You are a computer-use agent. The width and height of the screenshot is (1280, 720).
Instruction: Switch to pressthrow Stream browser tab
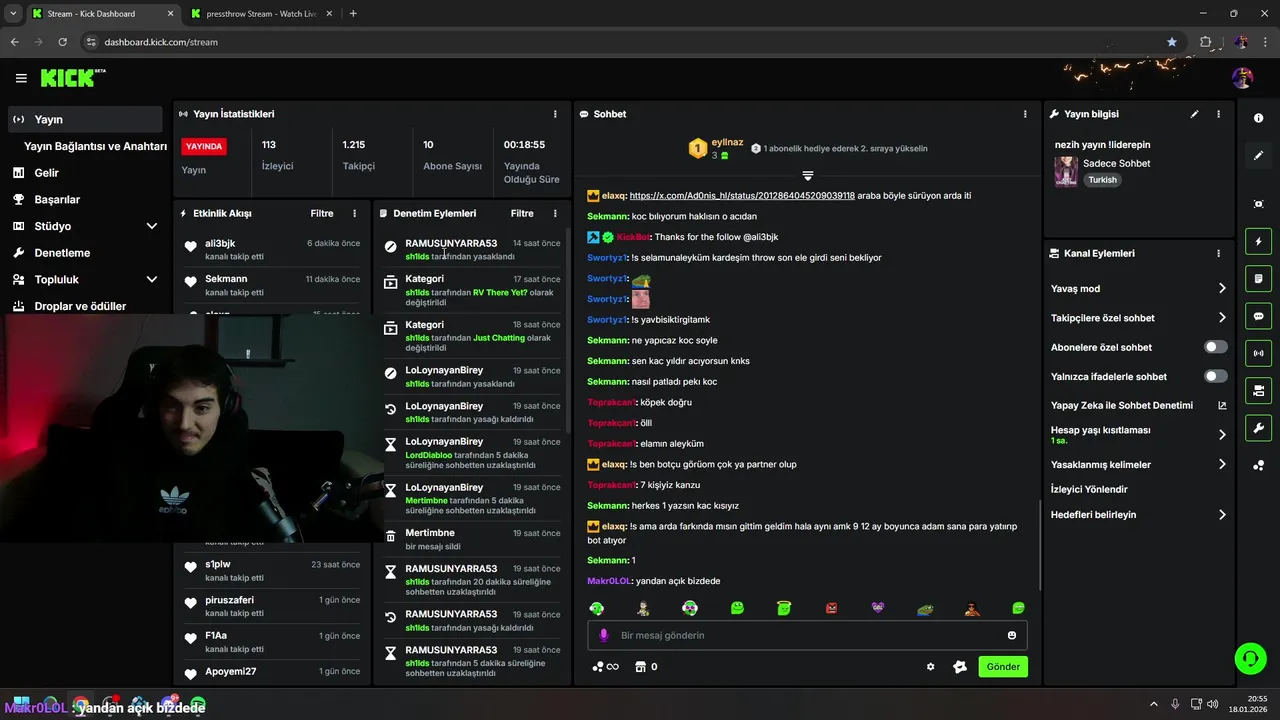click(x=261, y=14)
